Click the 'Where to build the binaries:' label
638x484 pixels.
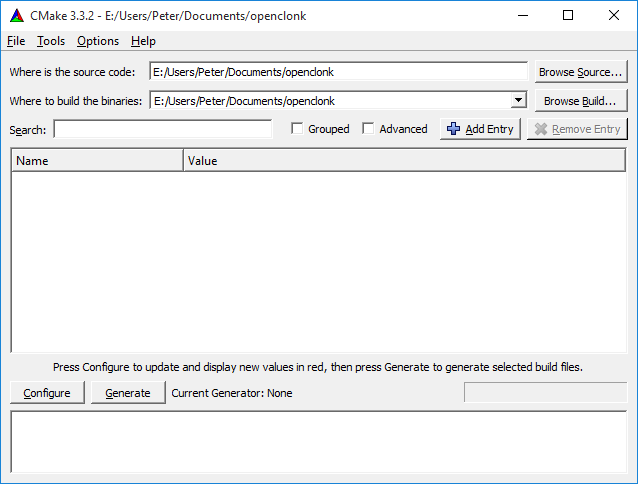coord(76,101)
